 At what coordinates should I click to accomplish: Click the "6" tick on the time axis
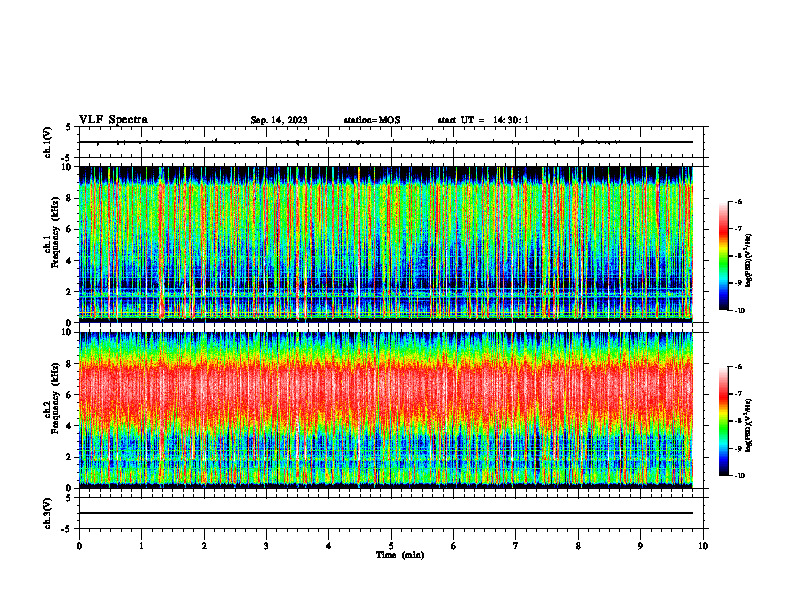(x=454, y=546)
